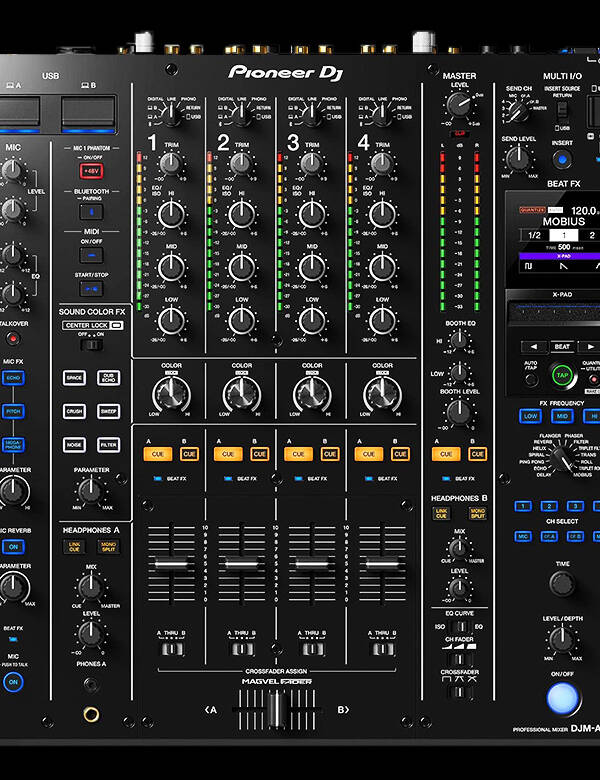Toggle the MIC push-to-talk ON button
Screen dimensions: 600x780
tap(13, 682)
